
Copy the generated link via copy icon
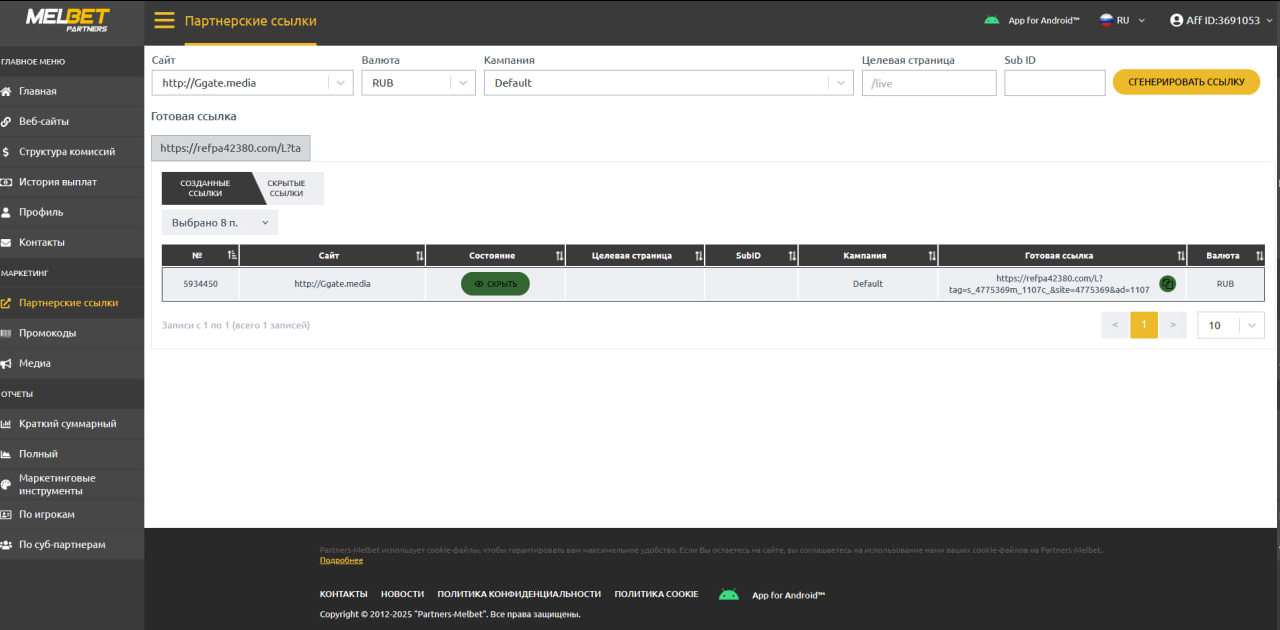[x=1167, y=284]
